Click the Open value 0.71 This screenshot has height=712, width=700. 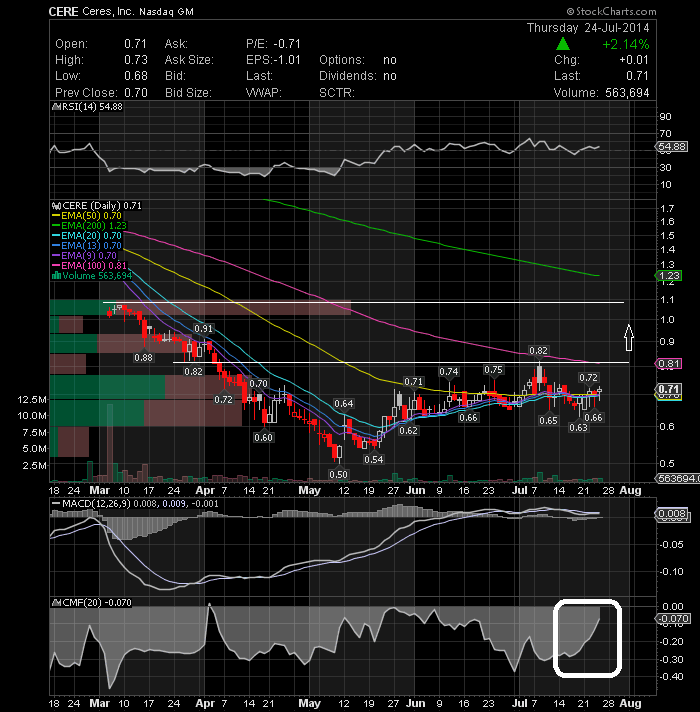pos(135,44)
